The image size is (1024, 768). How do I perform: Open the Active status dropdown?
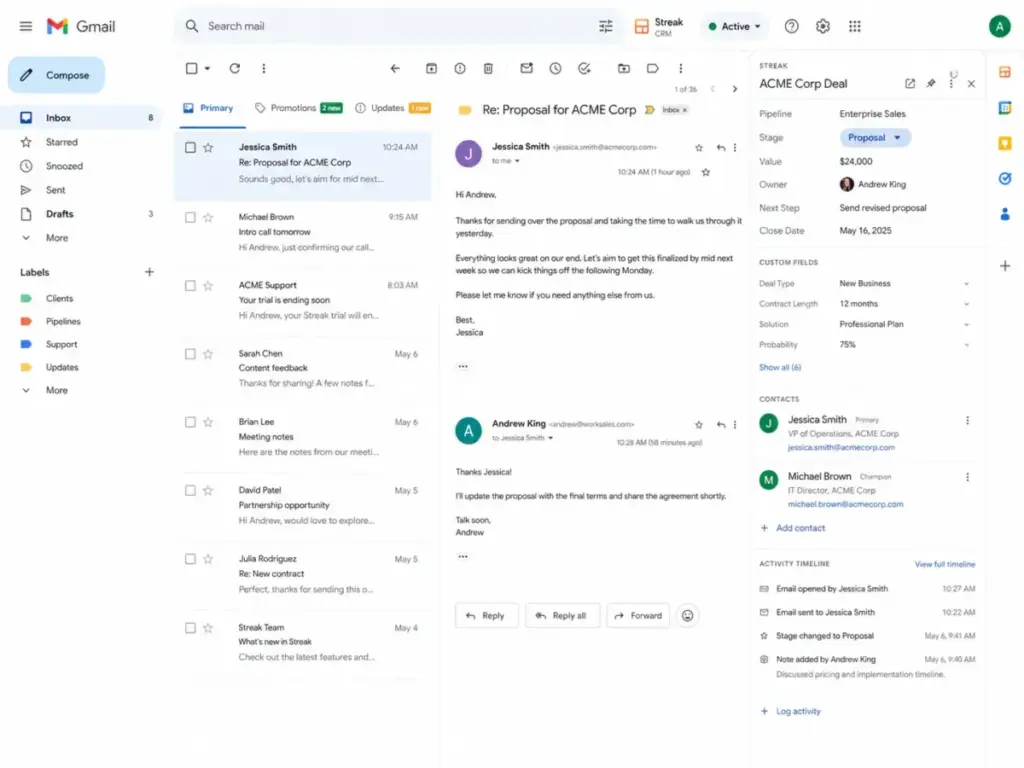point(735,26)
